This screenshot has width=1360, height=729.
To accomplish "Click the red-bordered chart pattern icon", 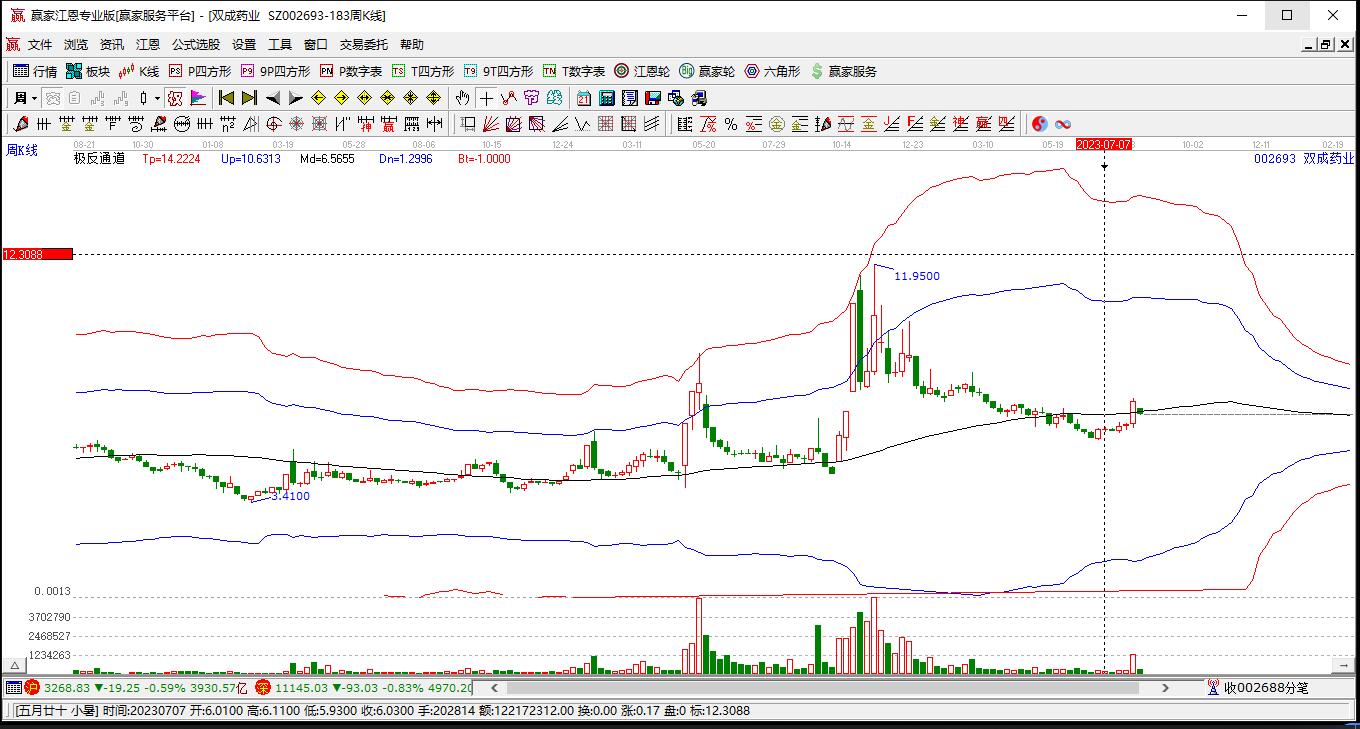I will pos(175,98).
